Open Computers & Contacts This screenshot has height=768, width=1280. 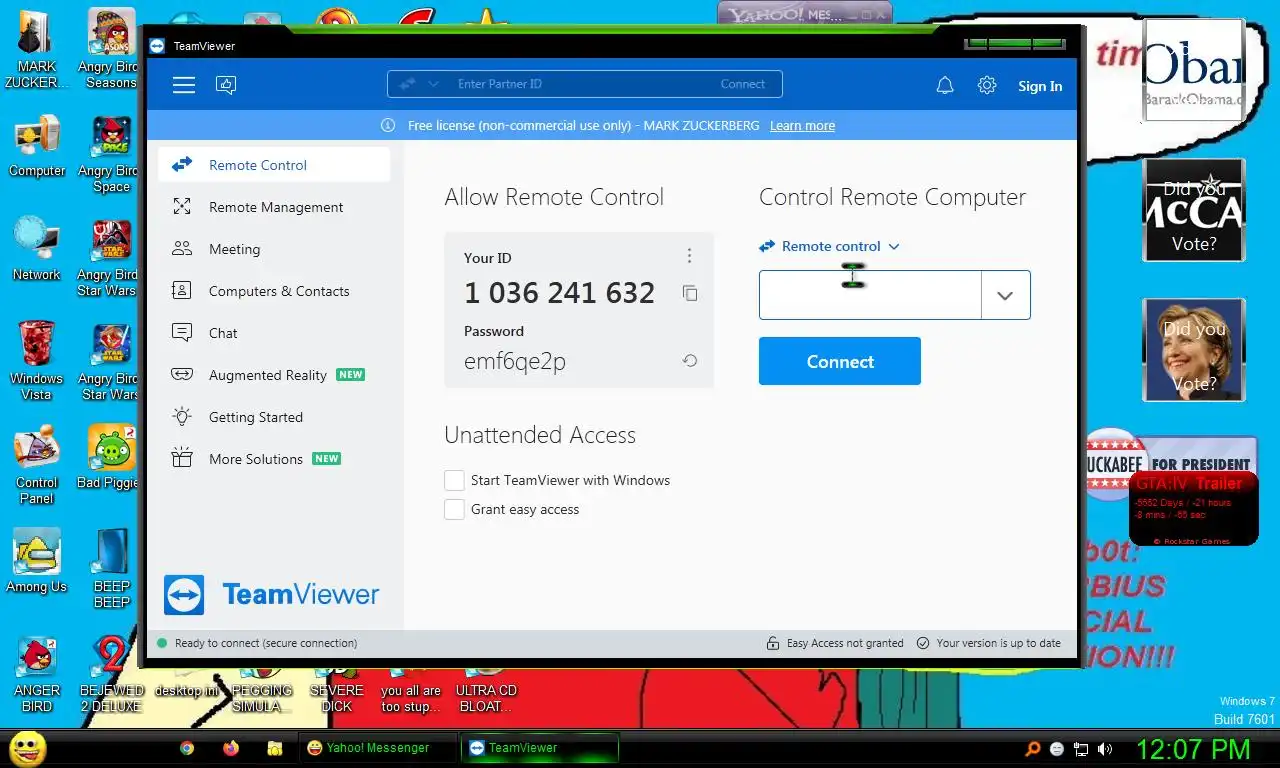click(x=274, y=291)
